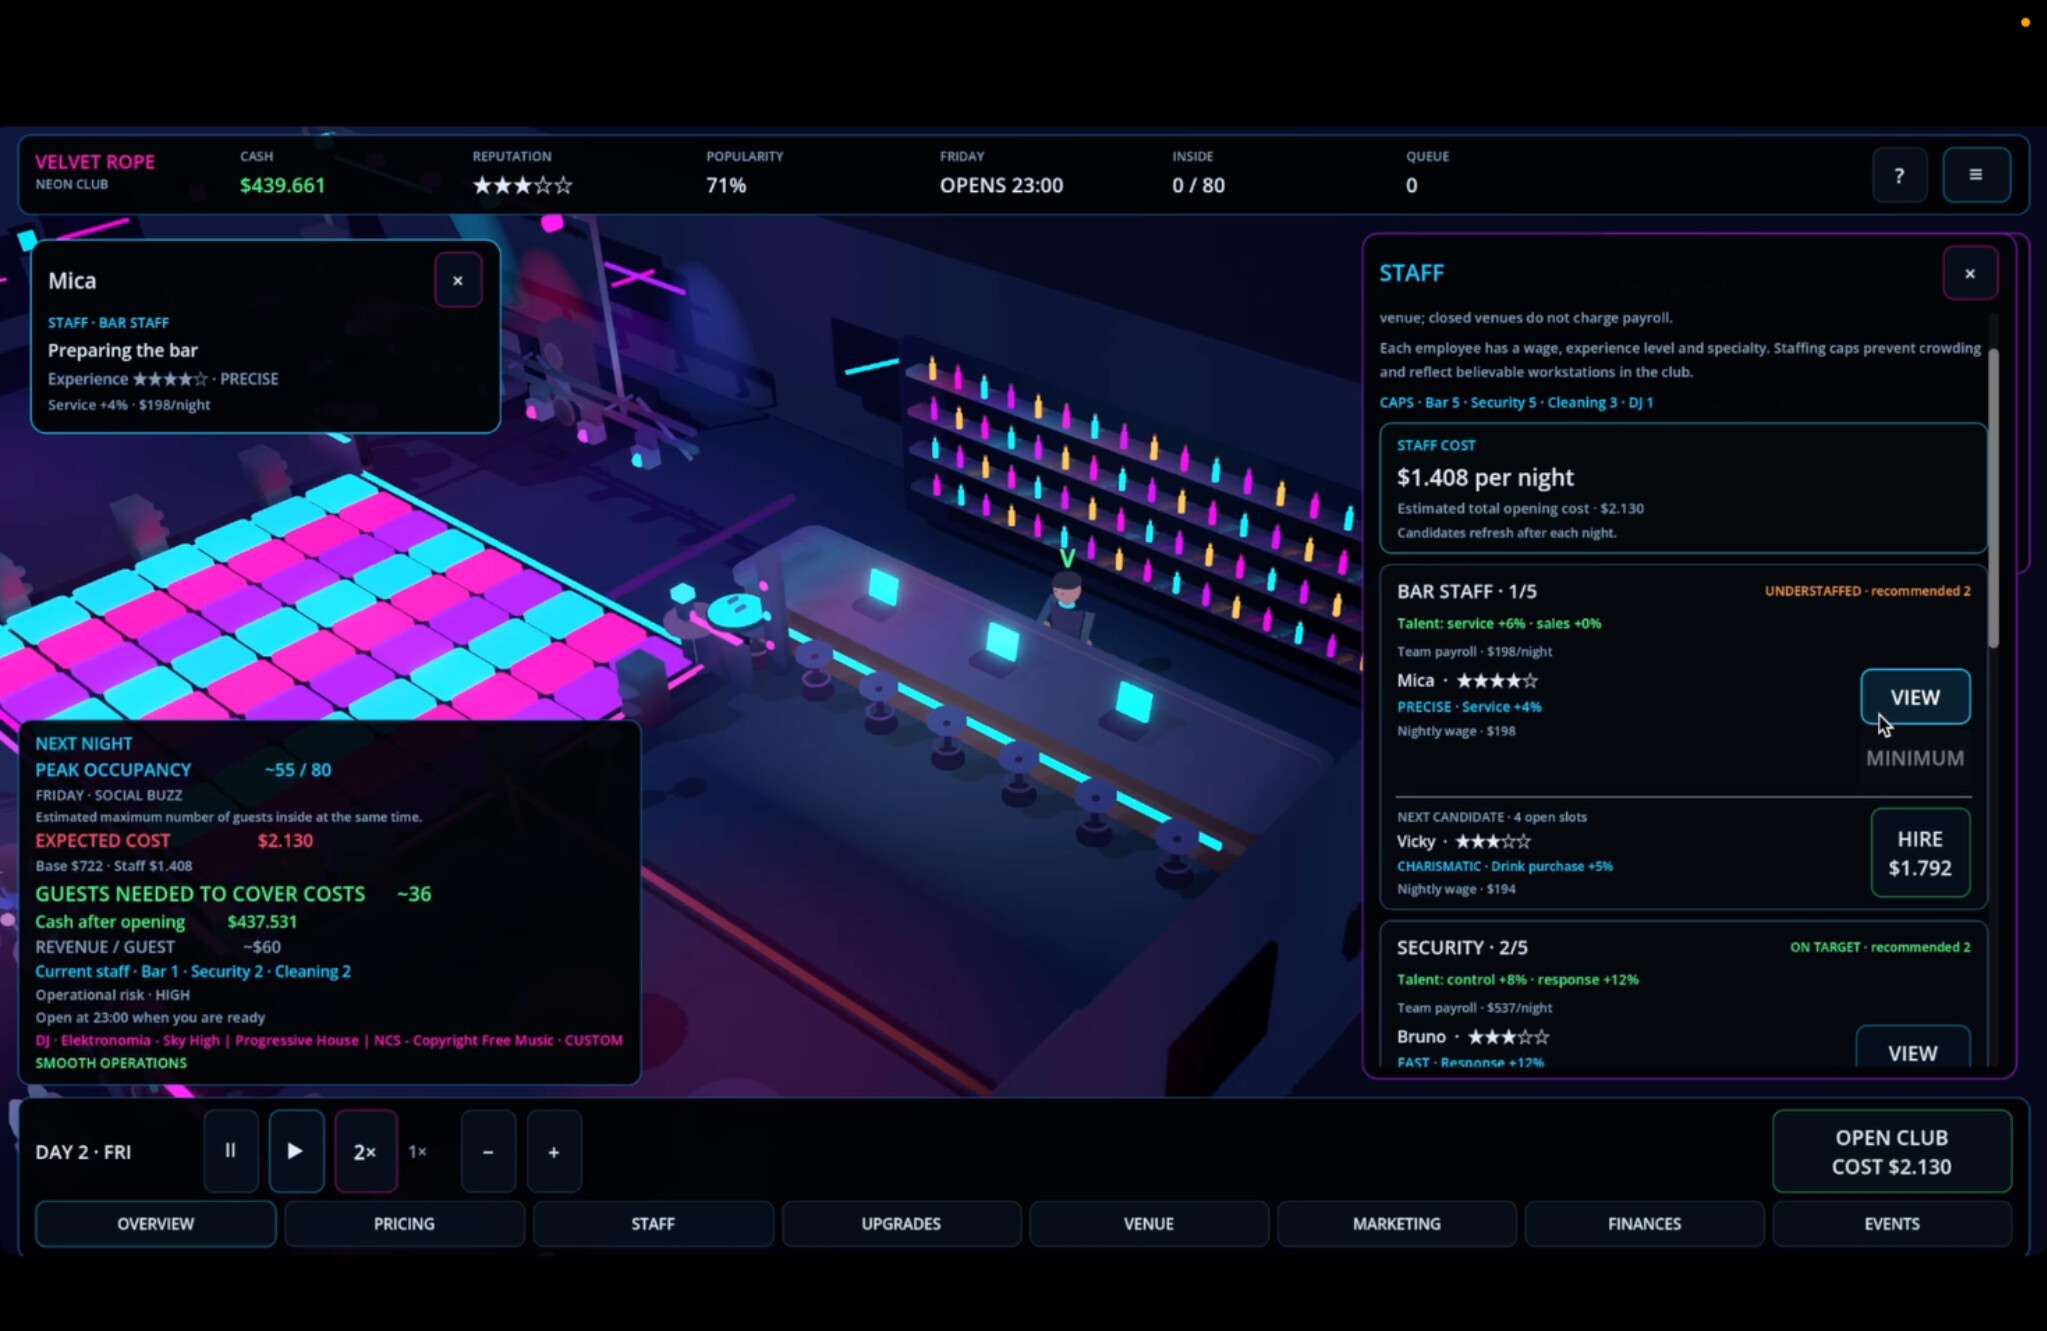This screenshot has height=1331, width=2047.
Task: Open the help question mark button
Action: [x=1899, y=175]
